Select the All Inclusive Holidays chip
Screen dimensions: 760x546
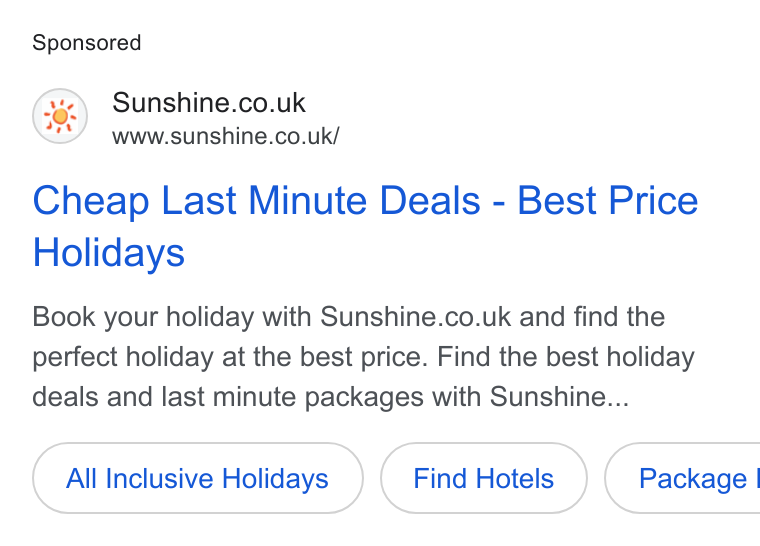(x=198, y=478)
